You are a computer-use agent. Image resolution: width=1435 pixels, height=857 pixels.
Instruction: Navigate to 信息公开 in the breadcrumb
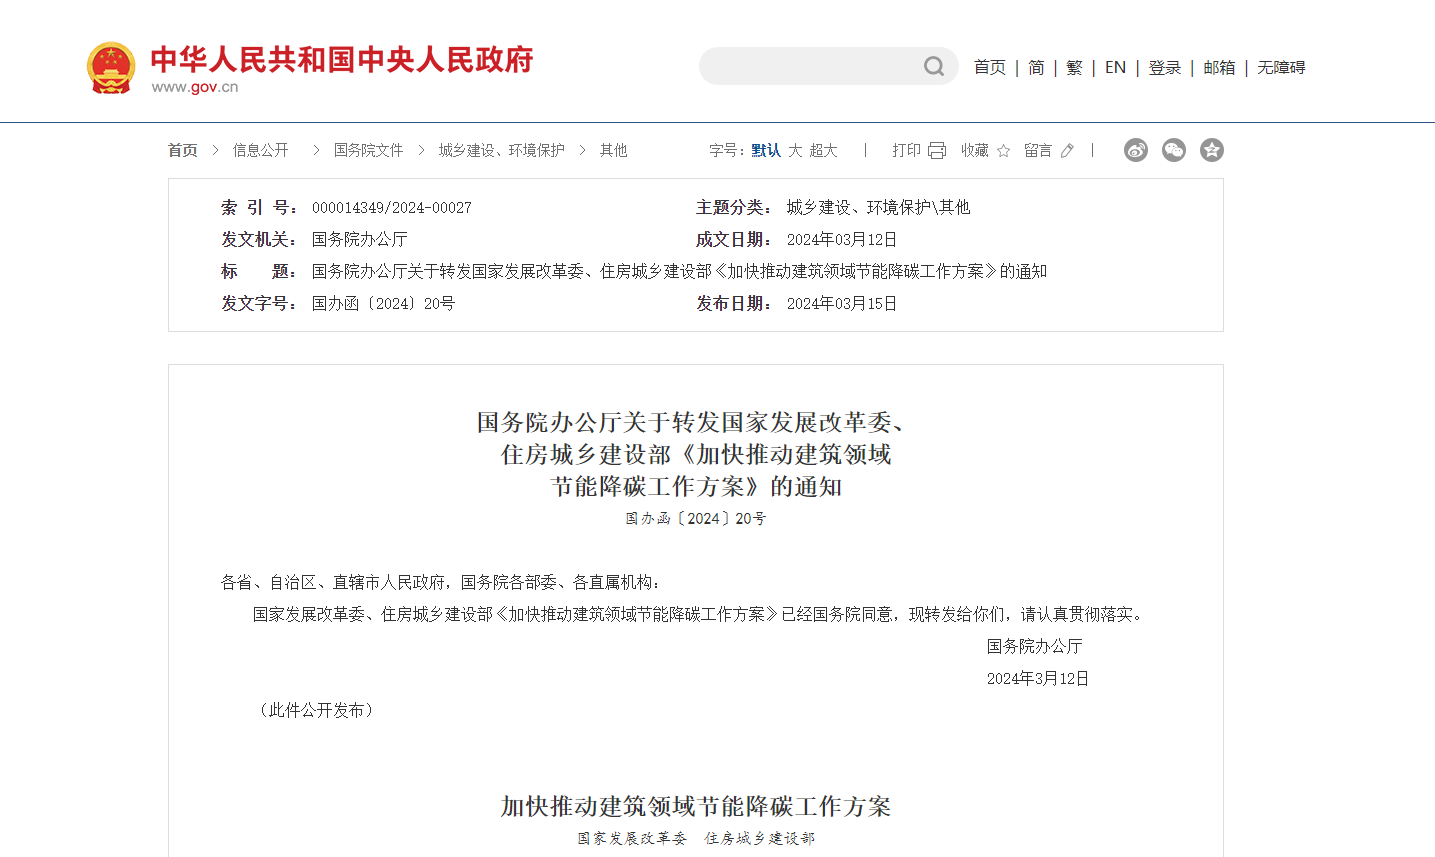pos(259,149)
